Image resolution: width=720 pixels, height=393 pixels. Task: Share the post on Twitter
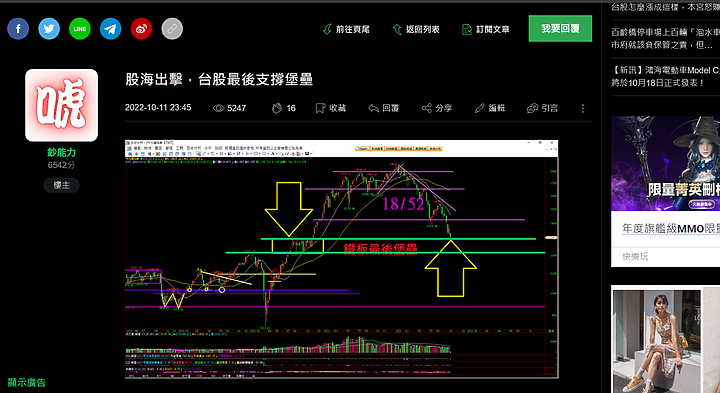pos(49,29)
